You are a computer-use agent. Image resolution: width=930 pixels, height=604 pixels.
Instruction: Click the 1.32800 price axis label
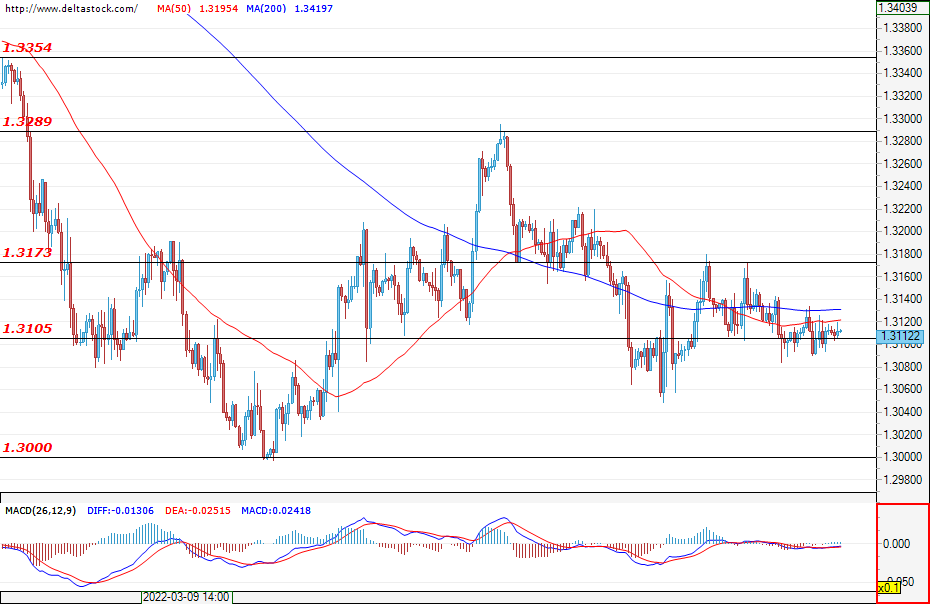point(903,141)
